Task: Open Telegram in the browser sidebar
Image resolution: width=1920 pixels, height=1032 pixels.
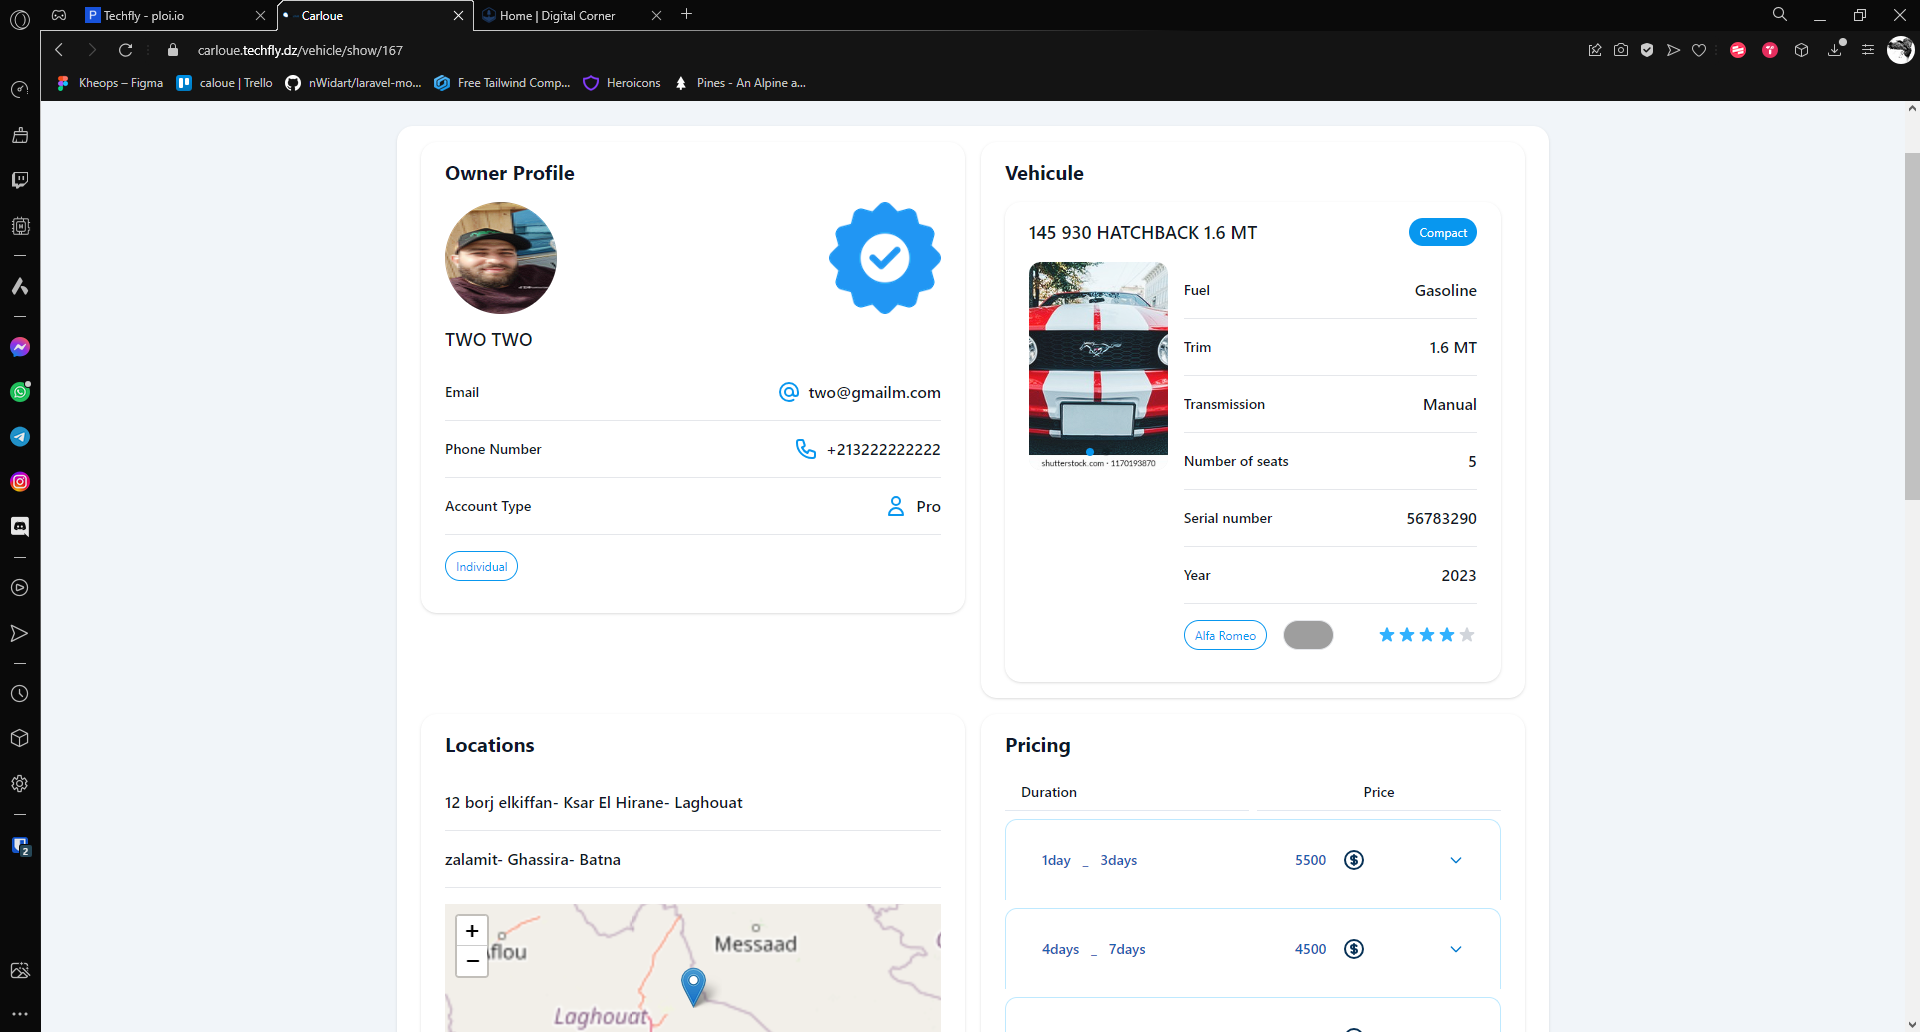Action: coord(20,437)
